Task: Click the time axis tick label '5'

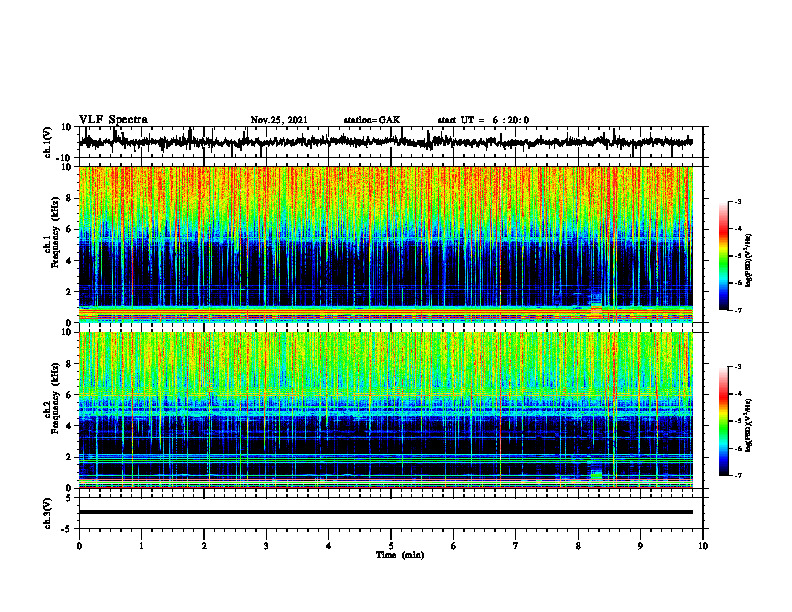Action: 391,546
